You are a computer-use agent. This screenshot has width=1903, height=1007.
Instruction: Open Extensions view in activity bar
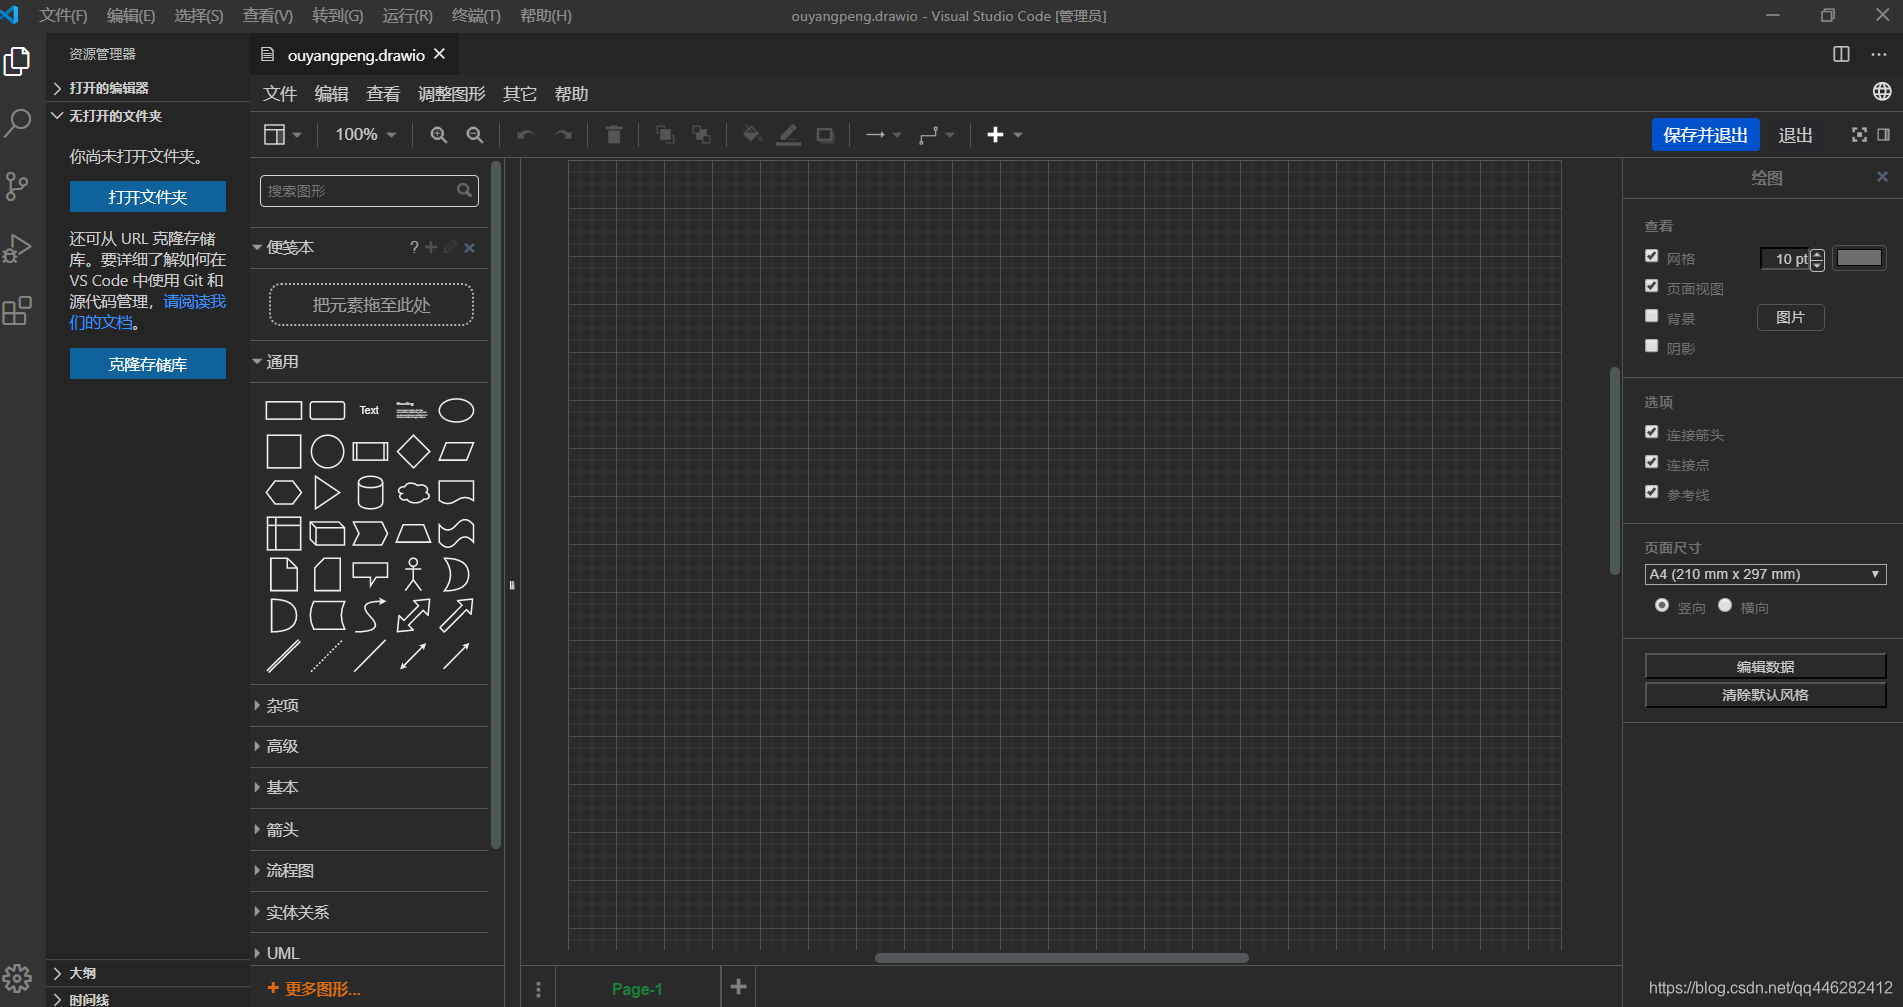coord(17,311)
